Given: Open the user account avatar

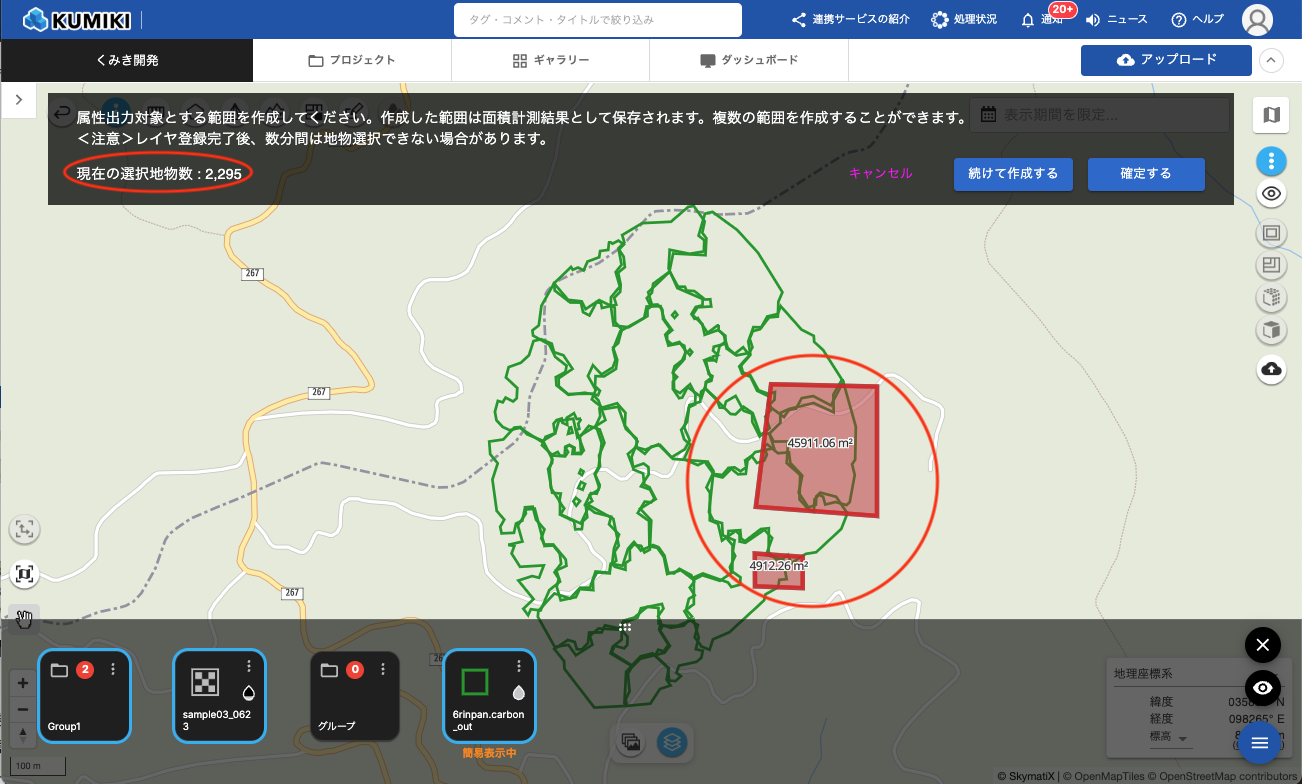Looking at the screenshot, I should pos(1257,20).
